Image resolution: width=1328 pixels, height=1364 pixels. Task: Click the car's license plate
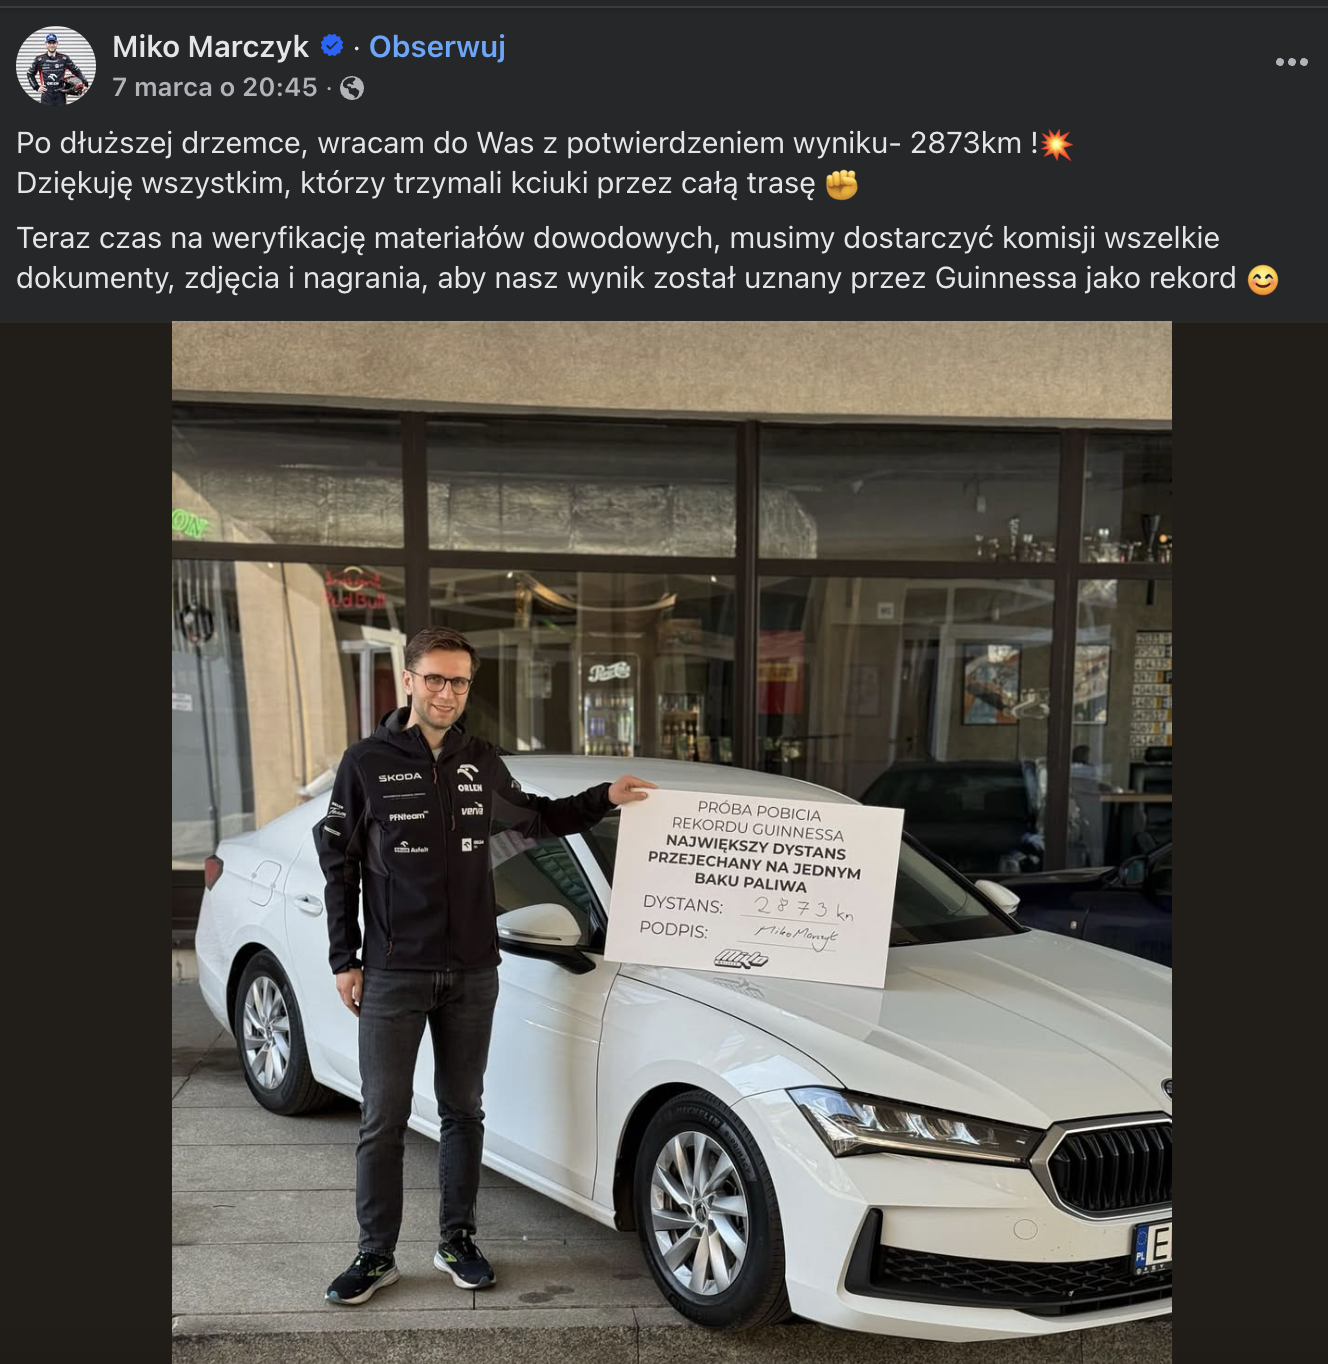(x=1151, y=1246)
